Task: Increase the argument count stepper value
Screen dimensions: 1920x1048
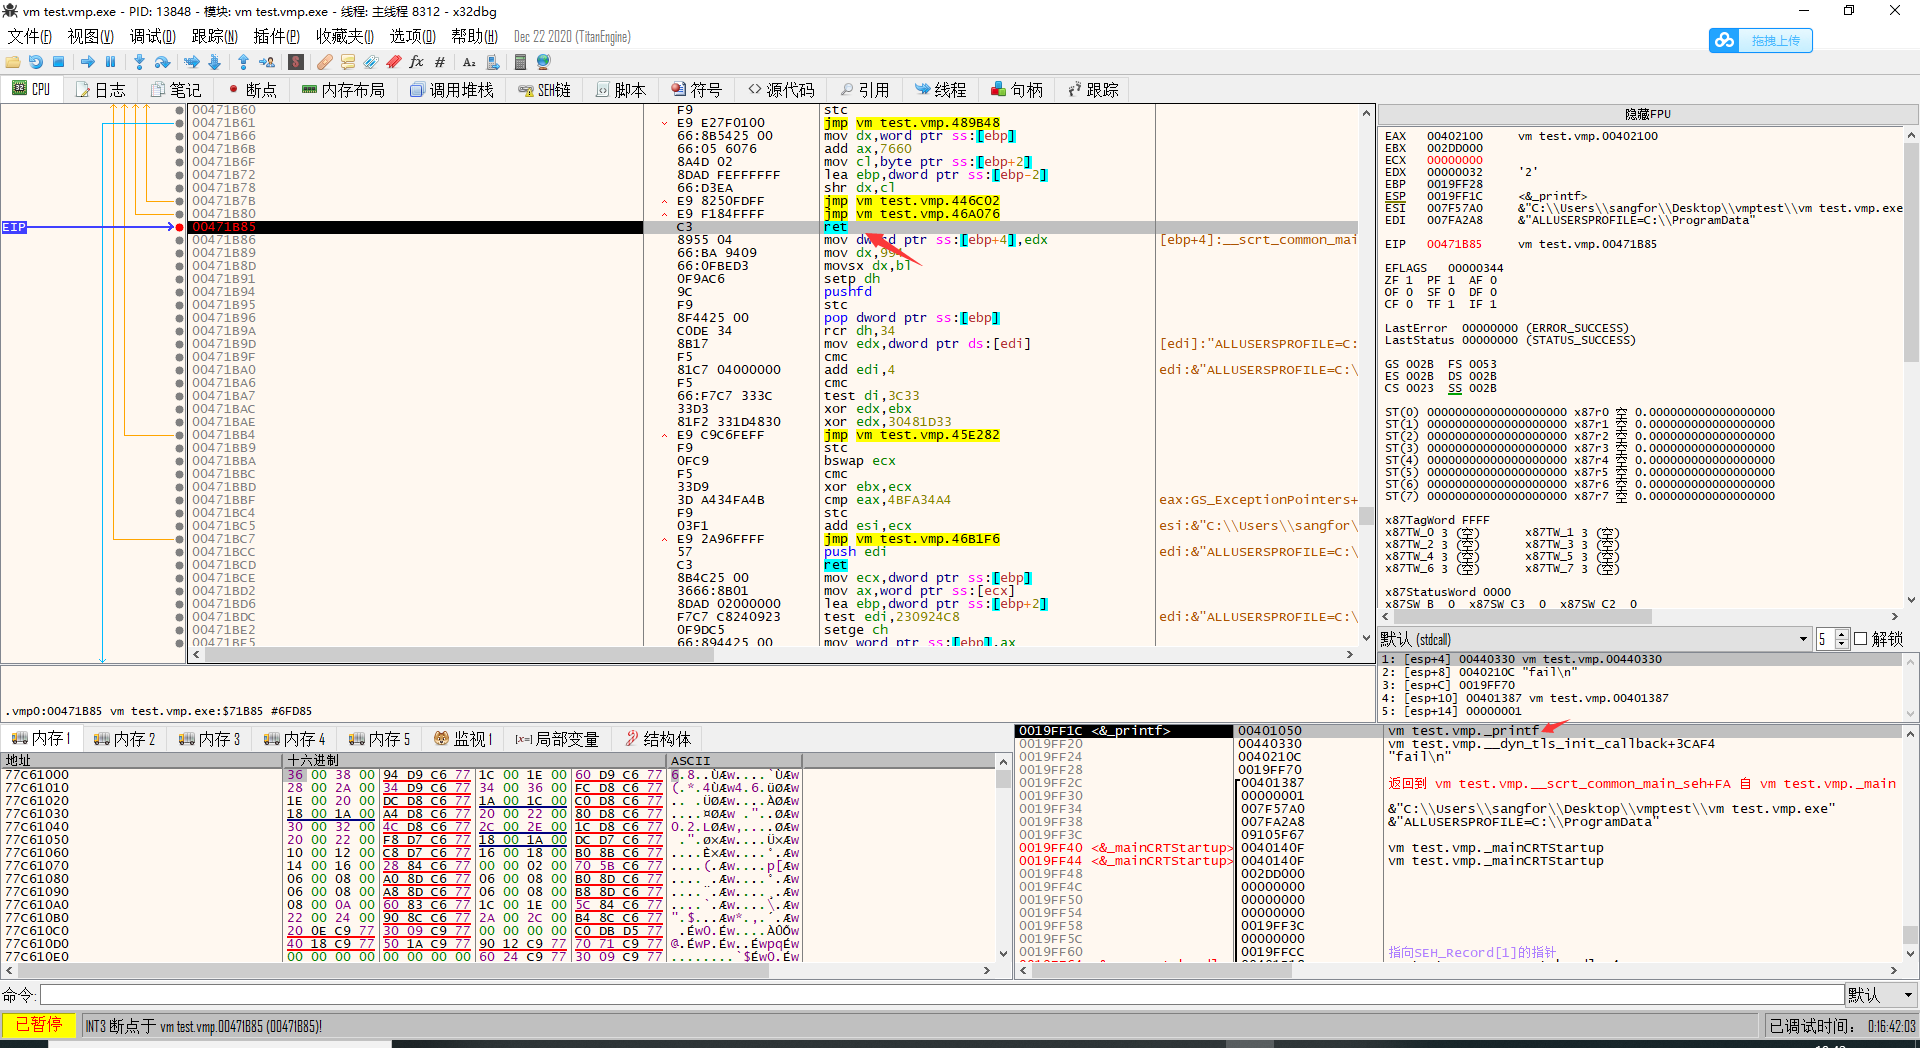Action: point(1841,634)
